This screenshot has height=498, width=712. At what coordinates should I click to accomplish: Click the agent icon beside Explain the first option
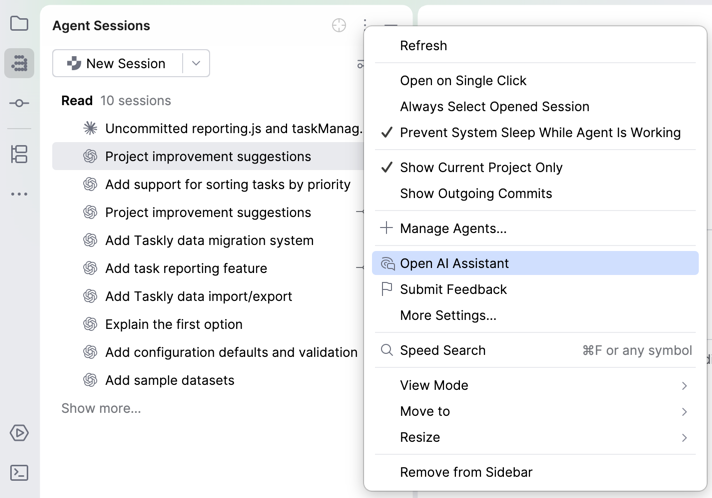[90, 324]
